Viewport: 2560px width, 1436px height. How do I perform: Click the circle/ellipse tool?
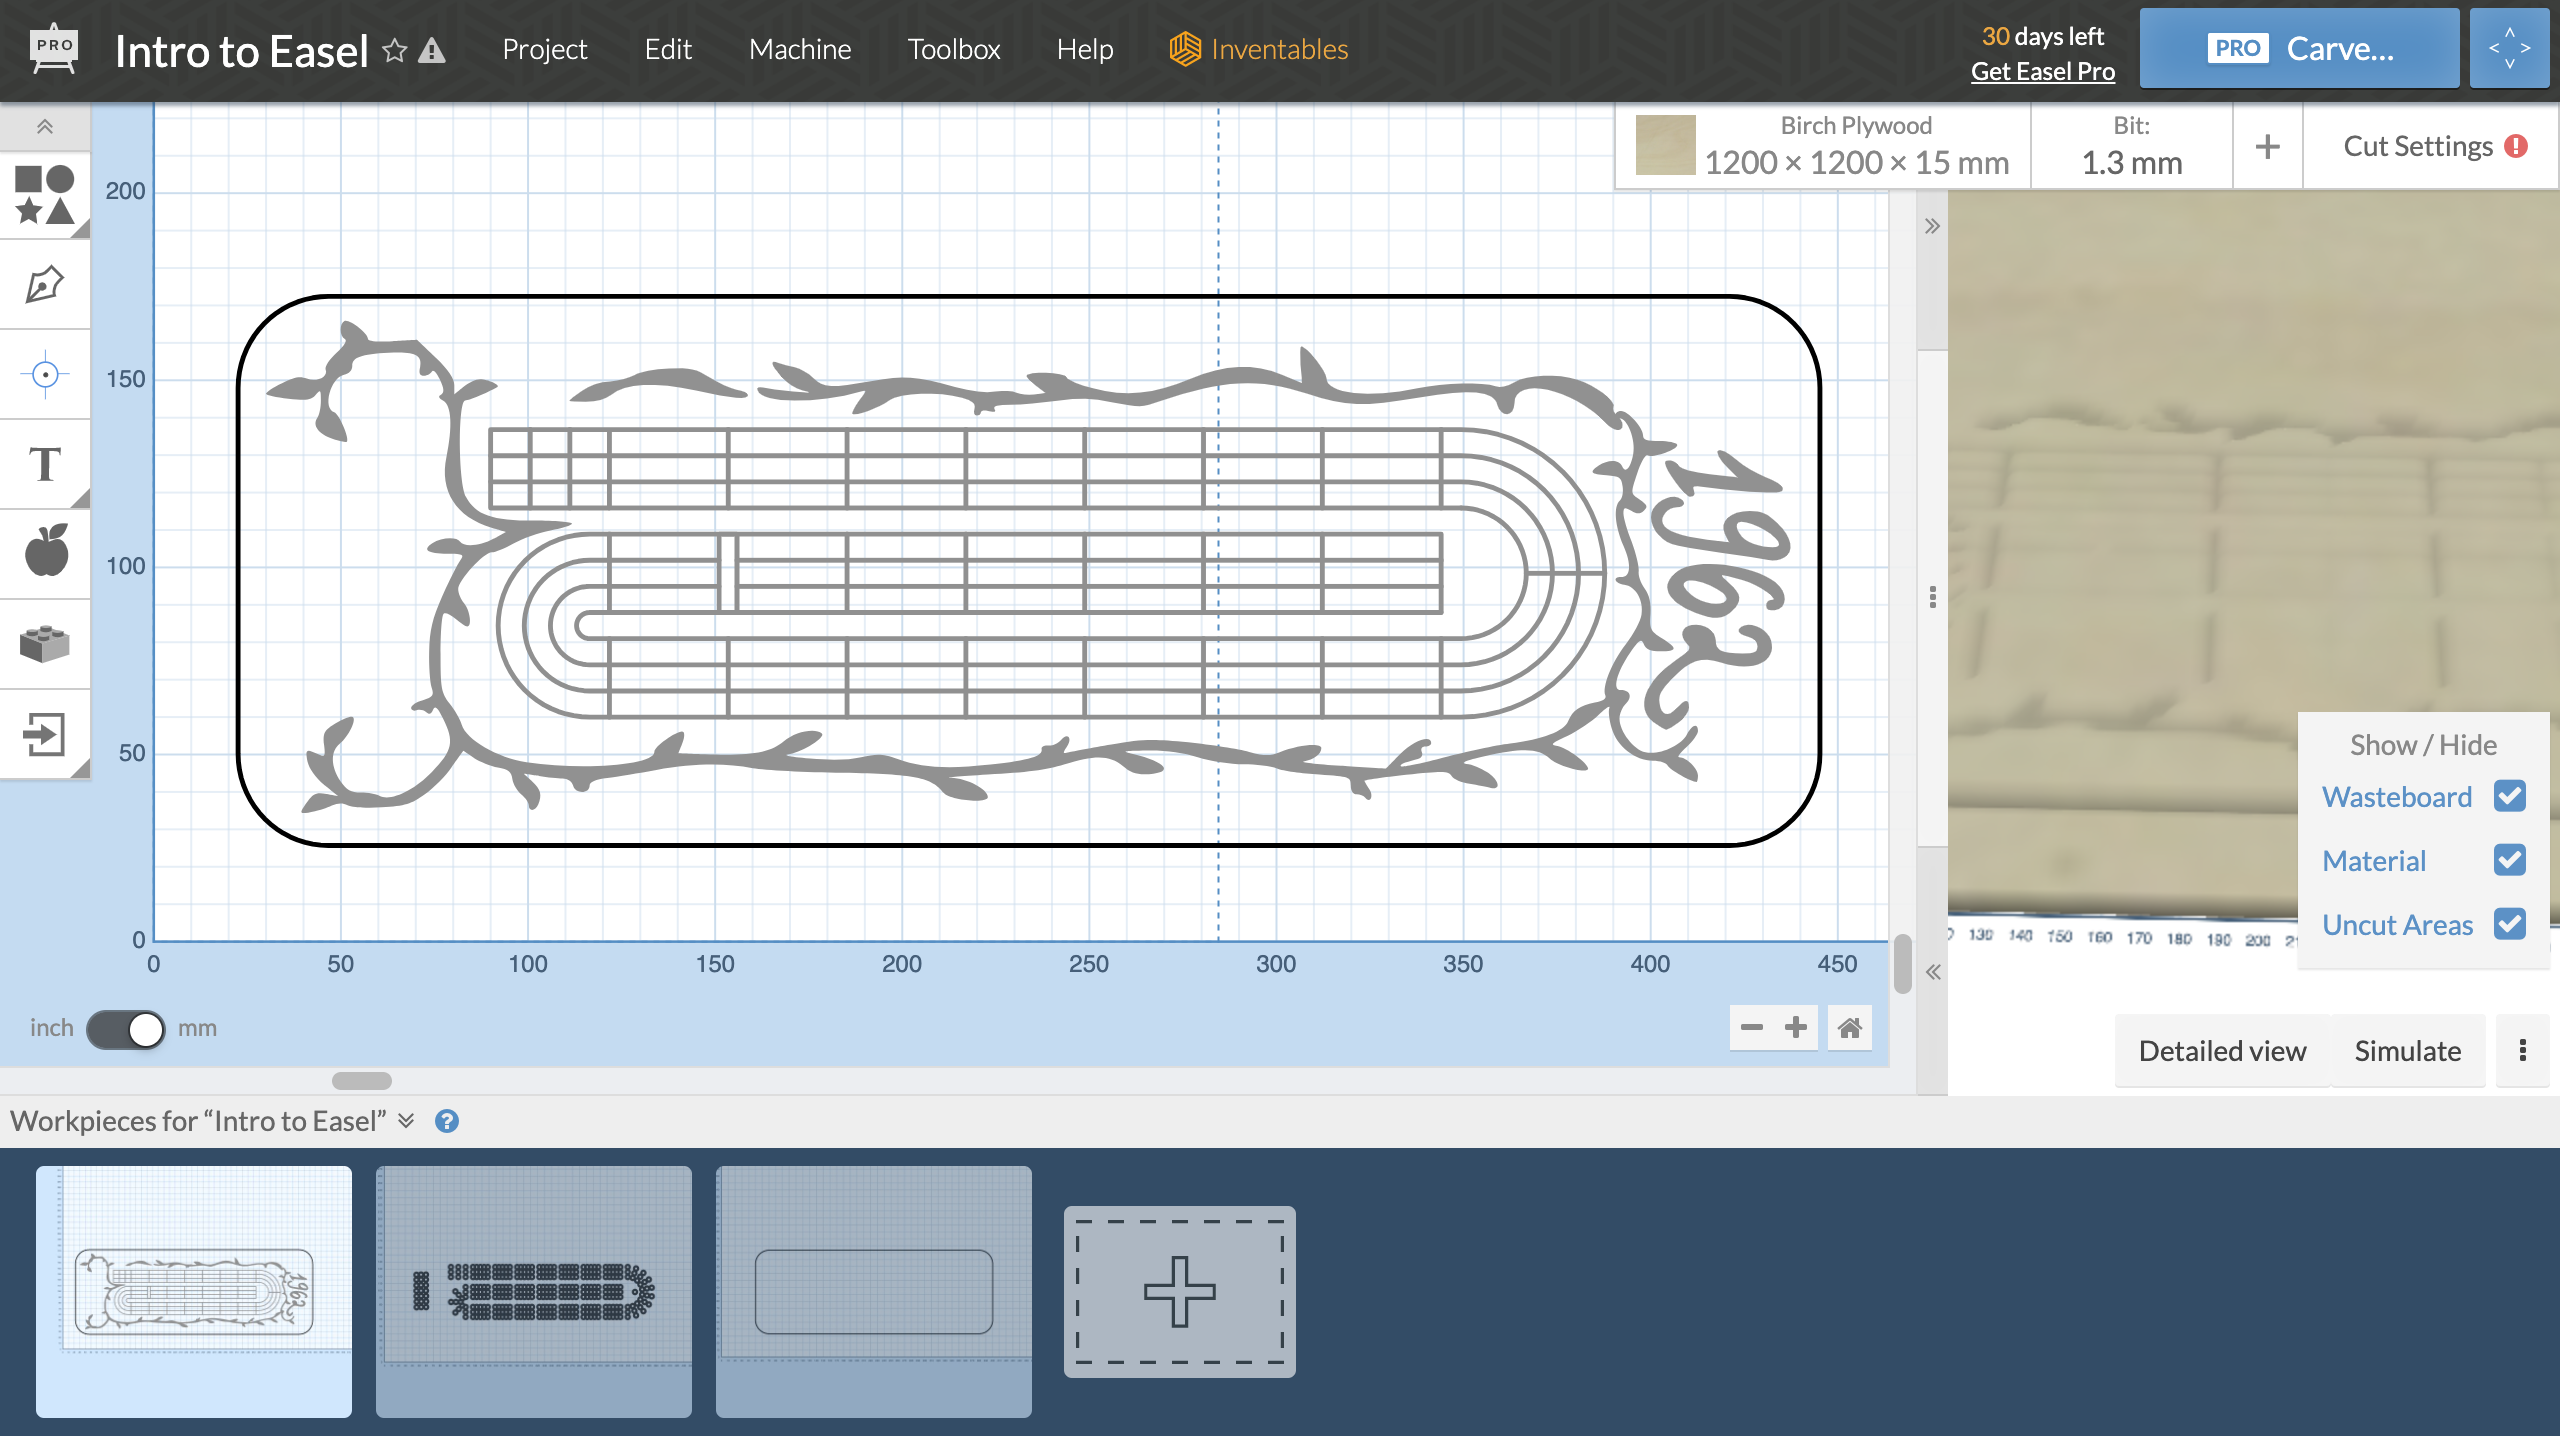65,181
